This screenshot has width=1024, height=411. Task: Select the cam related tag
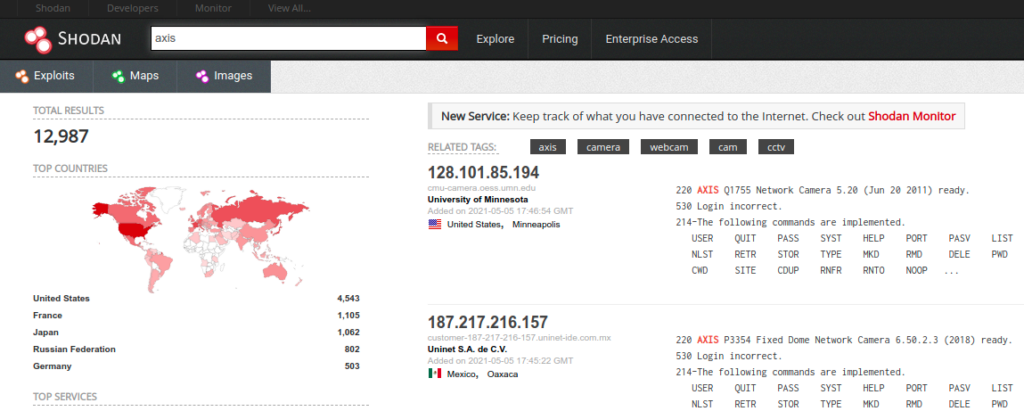tap(728, 147)
